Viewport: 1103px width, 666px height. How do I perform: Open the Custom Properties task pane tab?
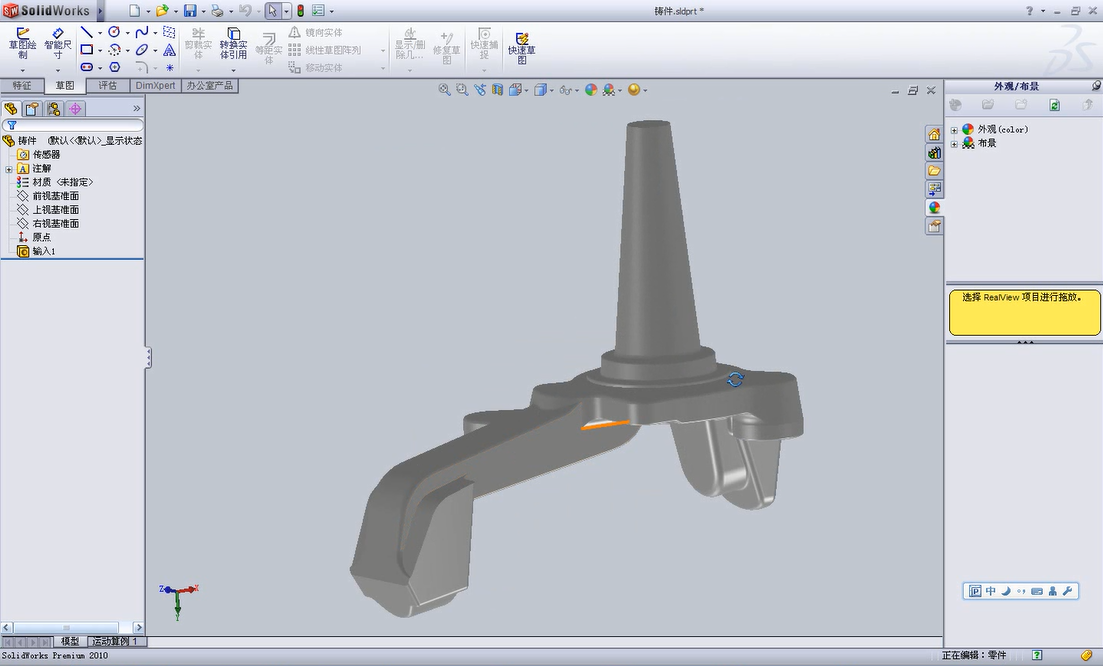click(933, 226)
